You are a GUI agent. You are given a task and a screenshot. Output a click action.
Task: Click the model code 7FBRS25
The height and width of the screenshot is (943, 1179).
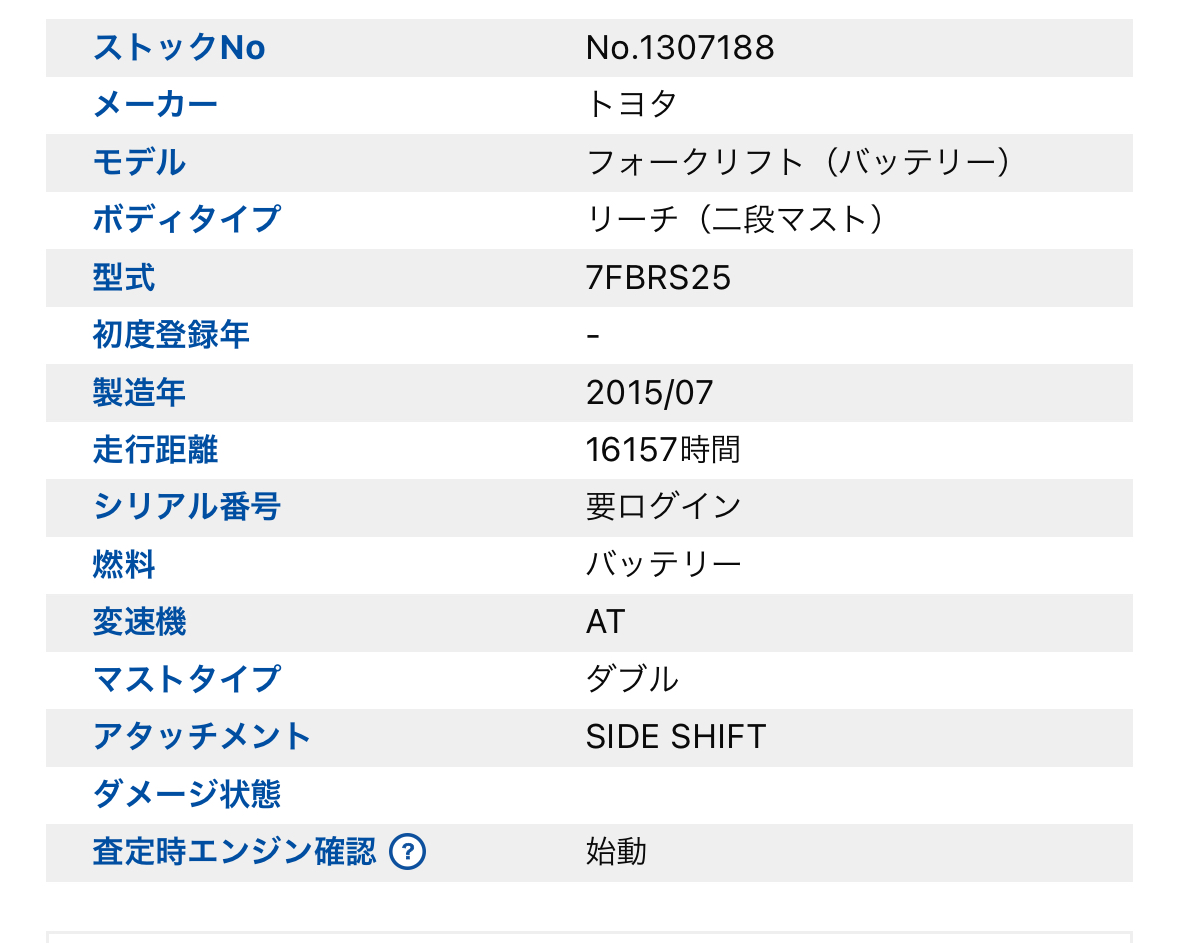point(658,277)
